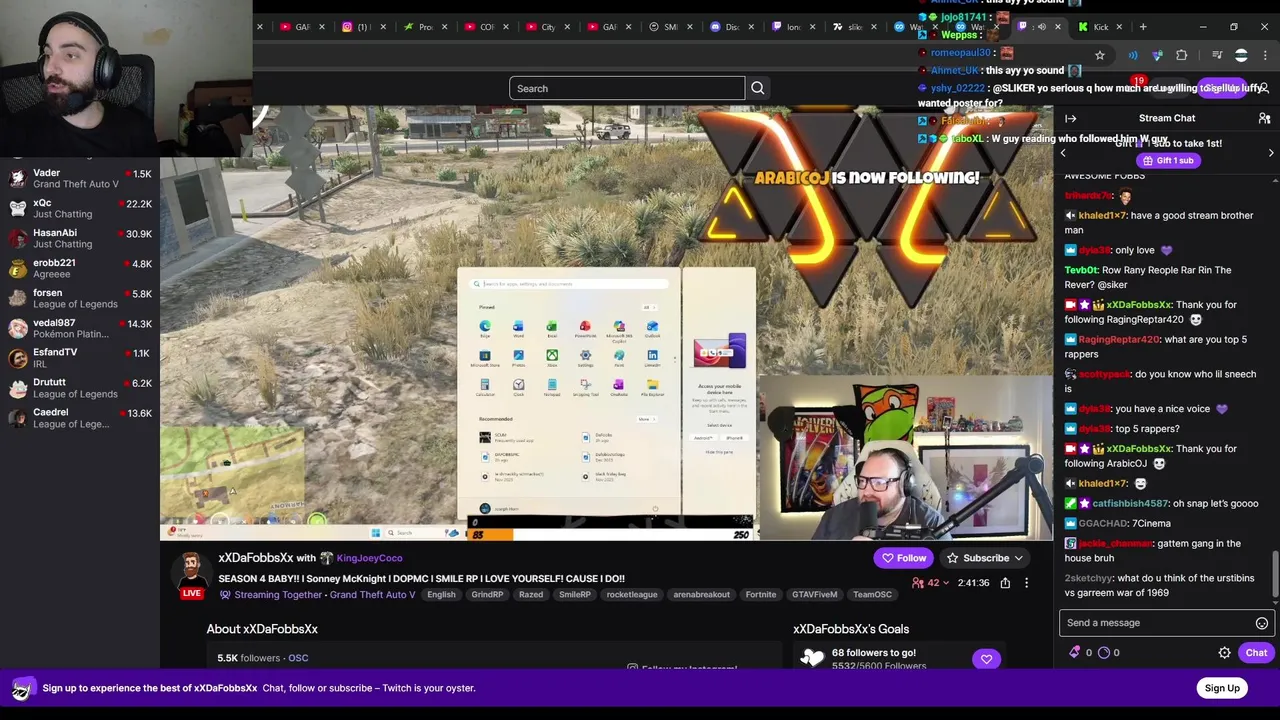Open the OSC team link
Screen dimensions: 1280x720
[x=298, y=658]
